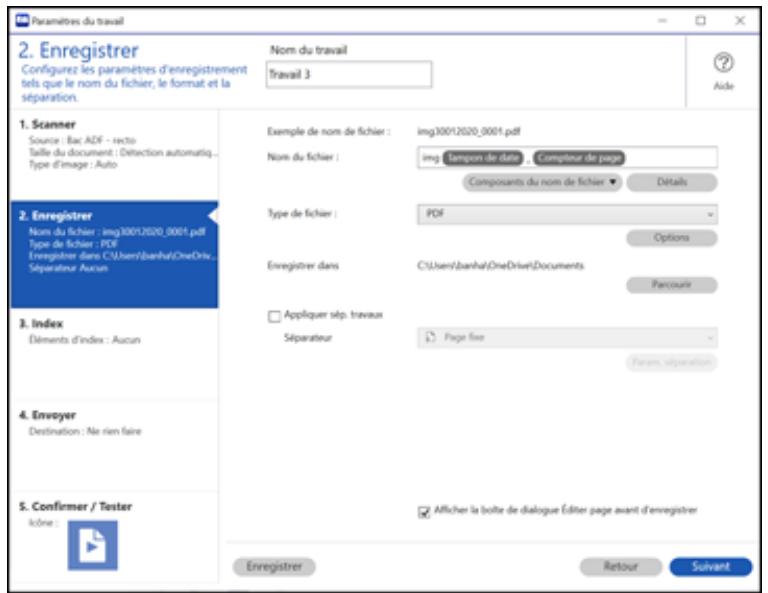Viewport: 768px width, 593px height.
Task: Uncheck Afficher la boîte de dialogue Éditer page
Action: [x=424, y=512]
